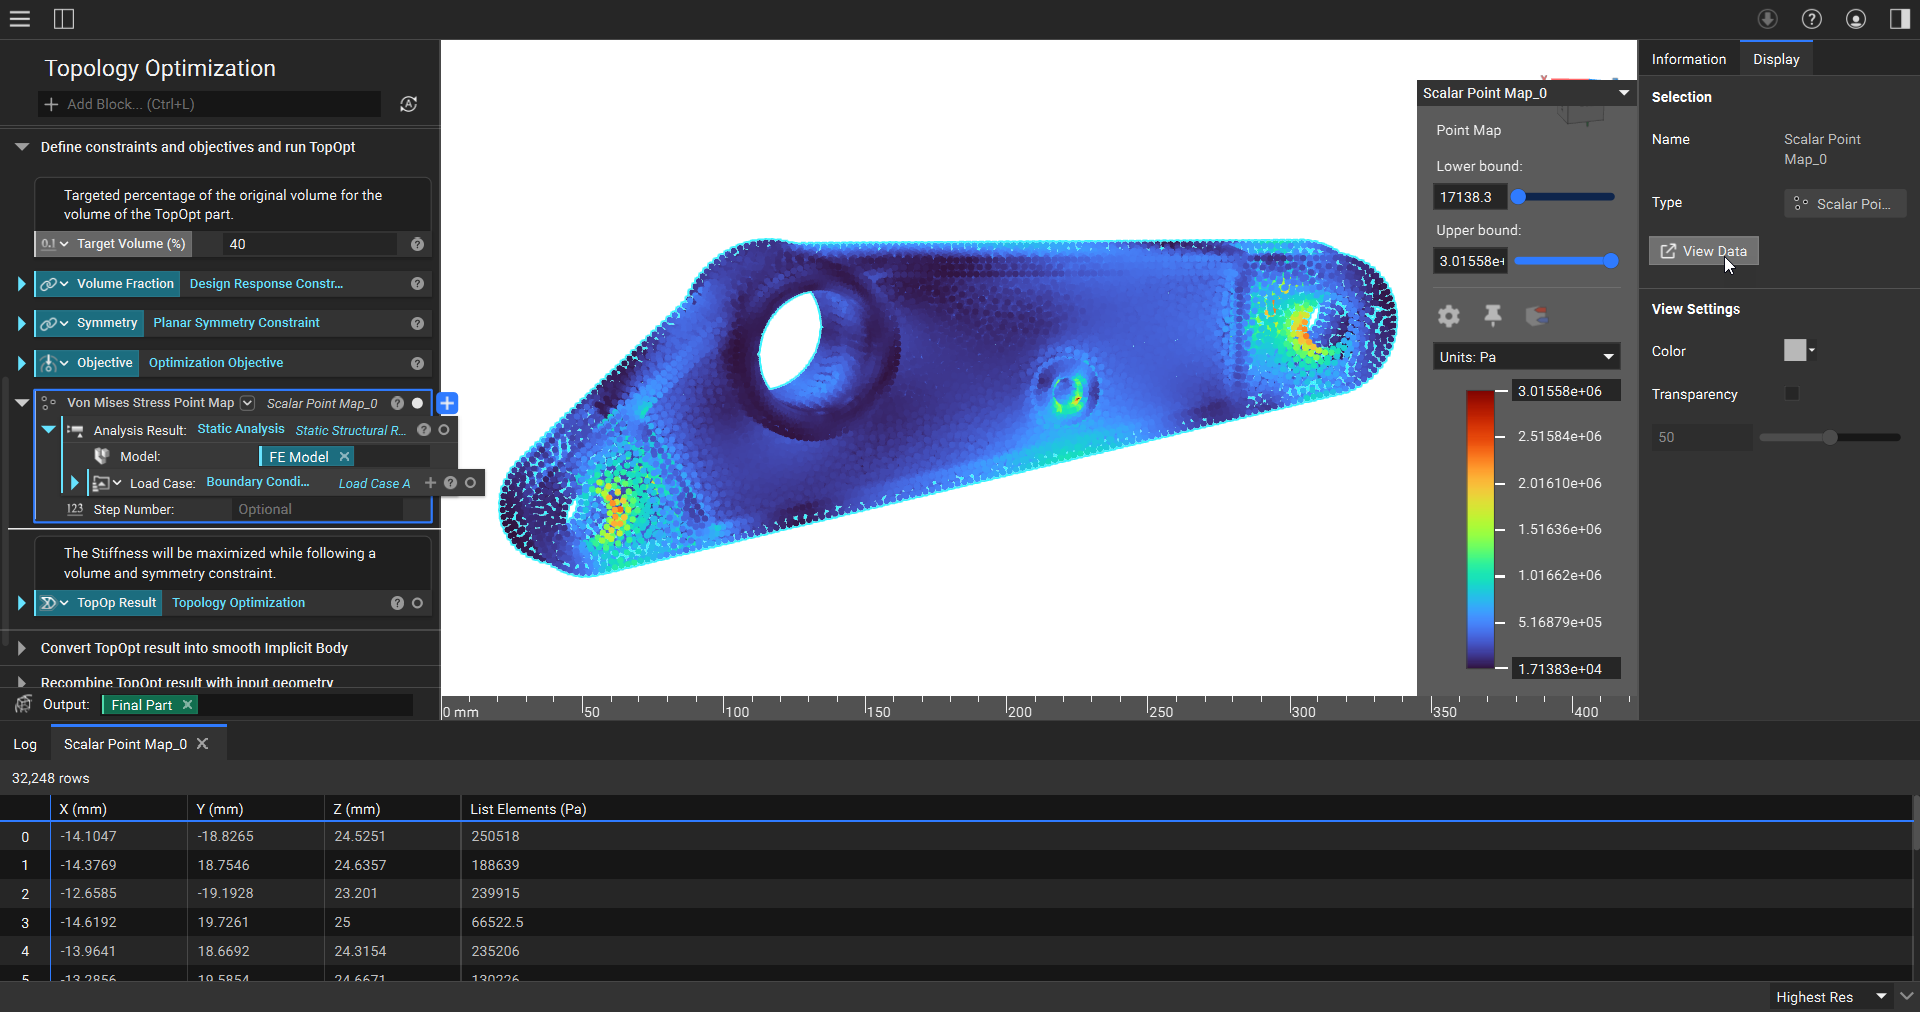Screen dimensions: 1920x1012
Task: Enable the Transparency checkbox
Action: [x=1792, y=394]
